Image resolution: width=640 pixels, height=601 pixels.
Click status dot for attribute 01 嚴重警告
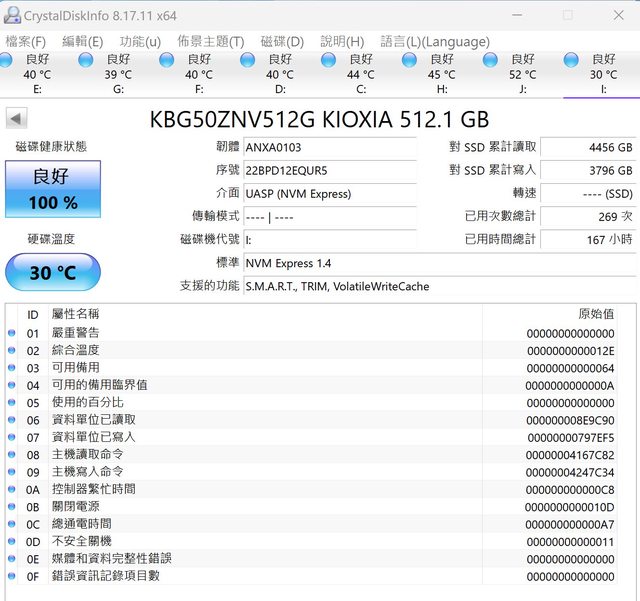pos(12,333)
